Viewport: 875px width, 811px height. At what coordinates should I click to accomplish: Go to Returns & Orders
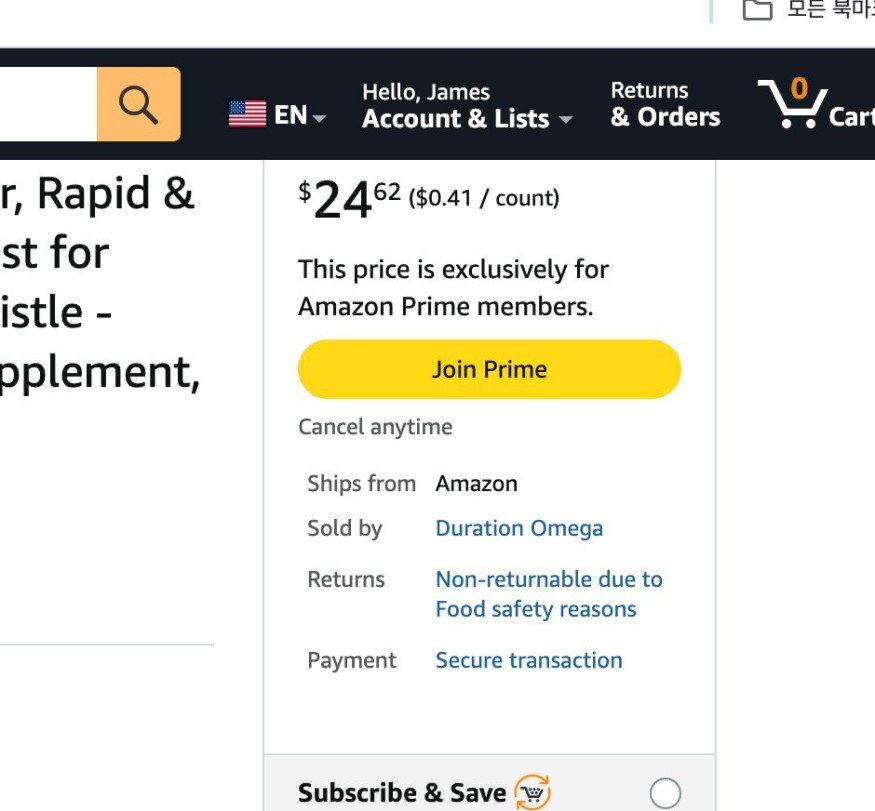click(x=665, y=104)
